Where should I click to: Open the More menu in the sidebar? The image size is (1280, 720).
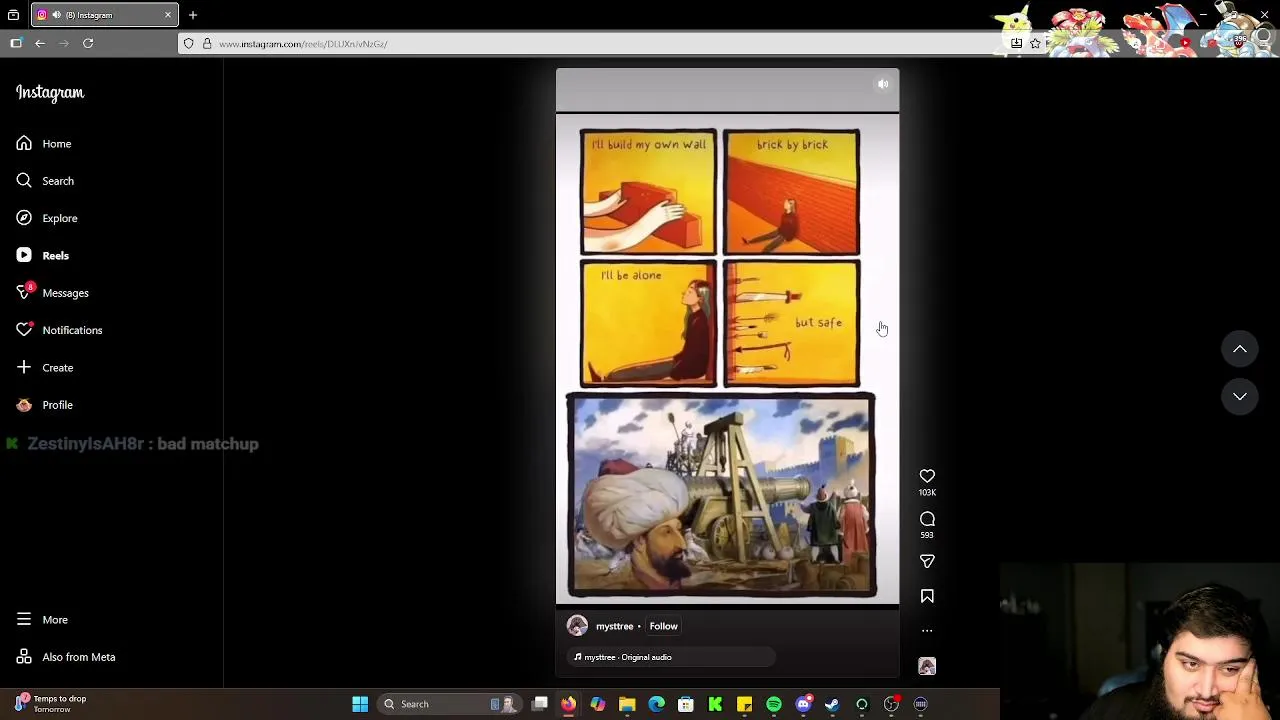point(42,620)
